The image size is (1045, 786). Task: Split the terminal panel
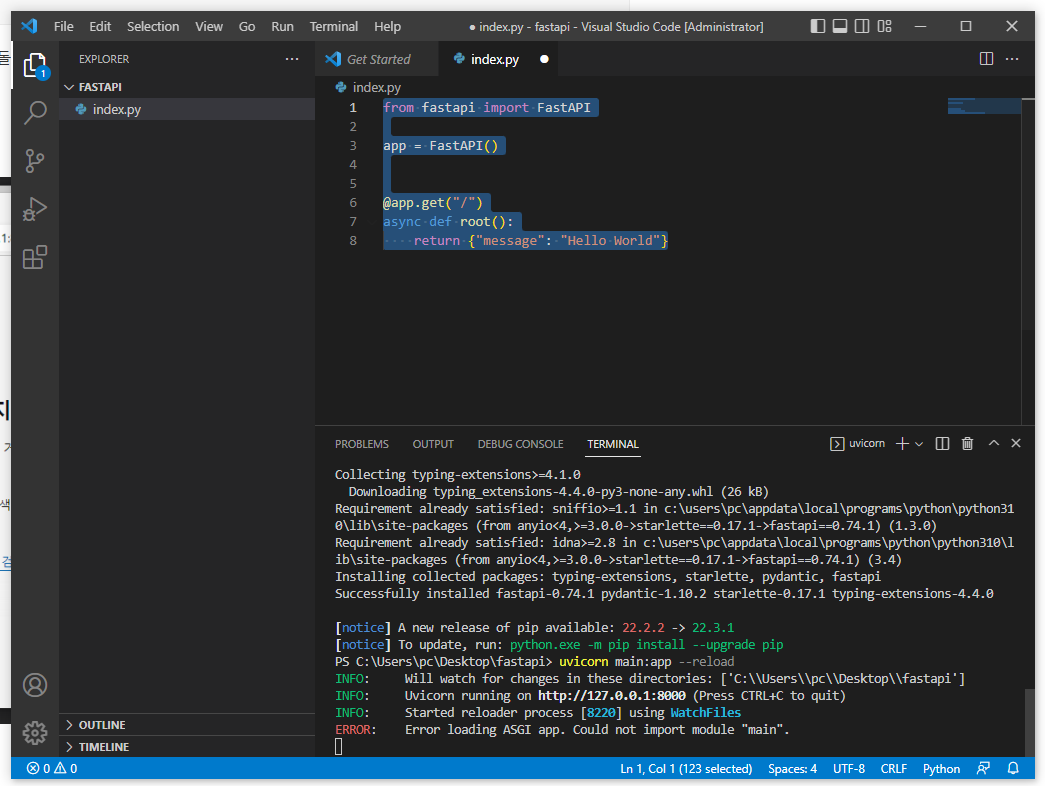pos(942,443)
